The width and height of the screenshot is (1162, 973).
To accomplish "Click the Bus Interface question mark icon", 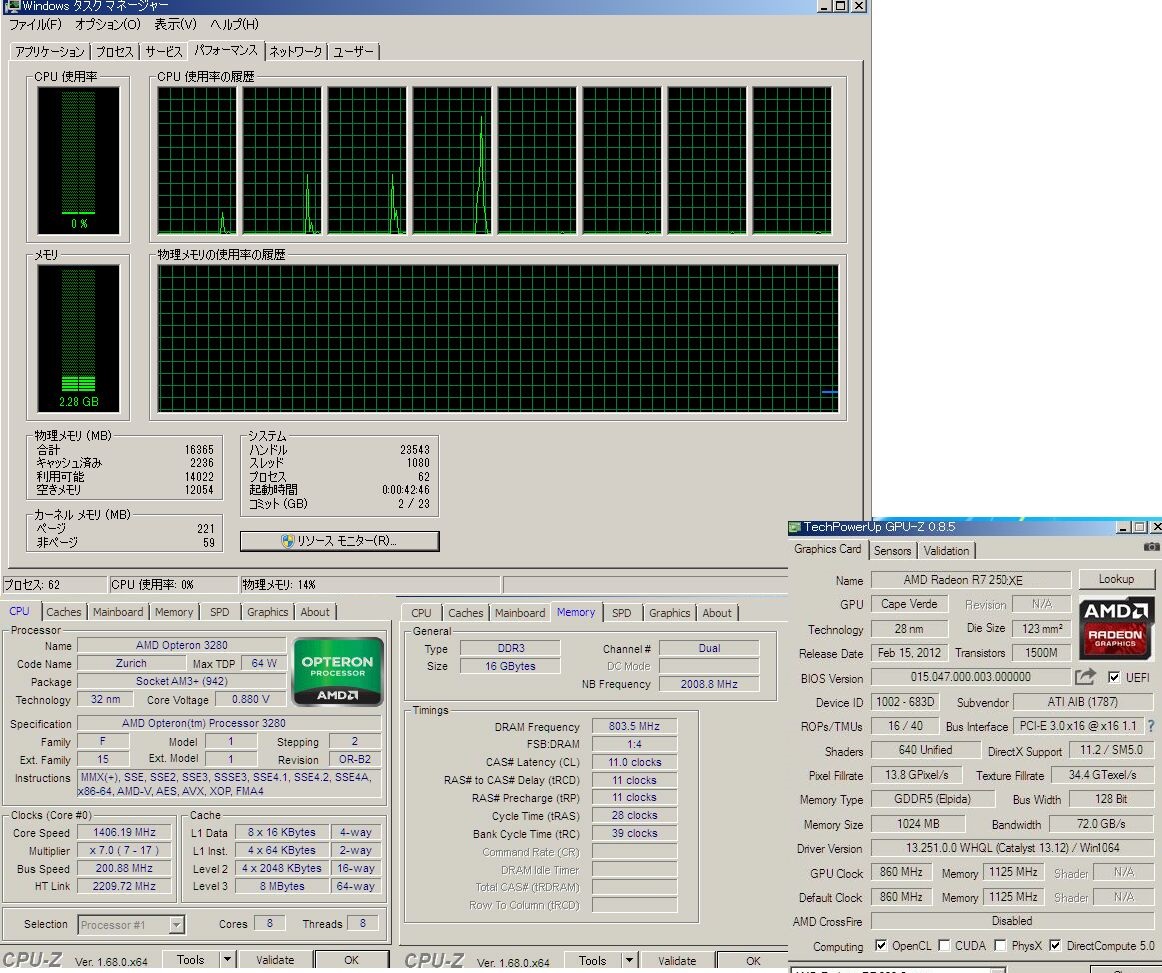I will click(x=1151, y=726).
